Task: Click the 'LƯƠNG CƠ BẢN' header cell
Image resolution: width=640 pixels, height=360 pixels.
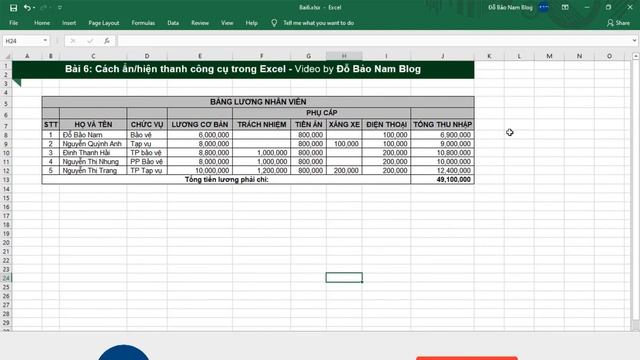Action: (200, 124)
